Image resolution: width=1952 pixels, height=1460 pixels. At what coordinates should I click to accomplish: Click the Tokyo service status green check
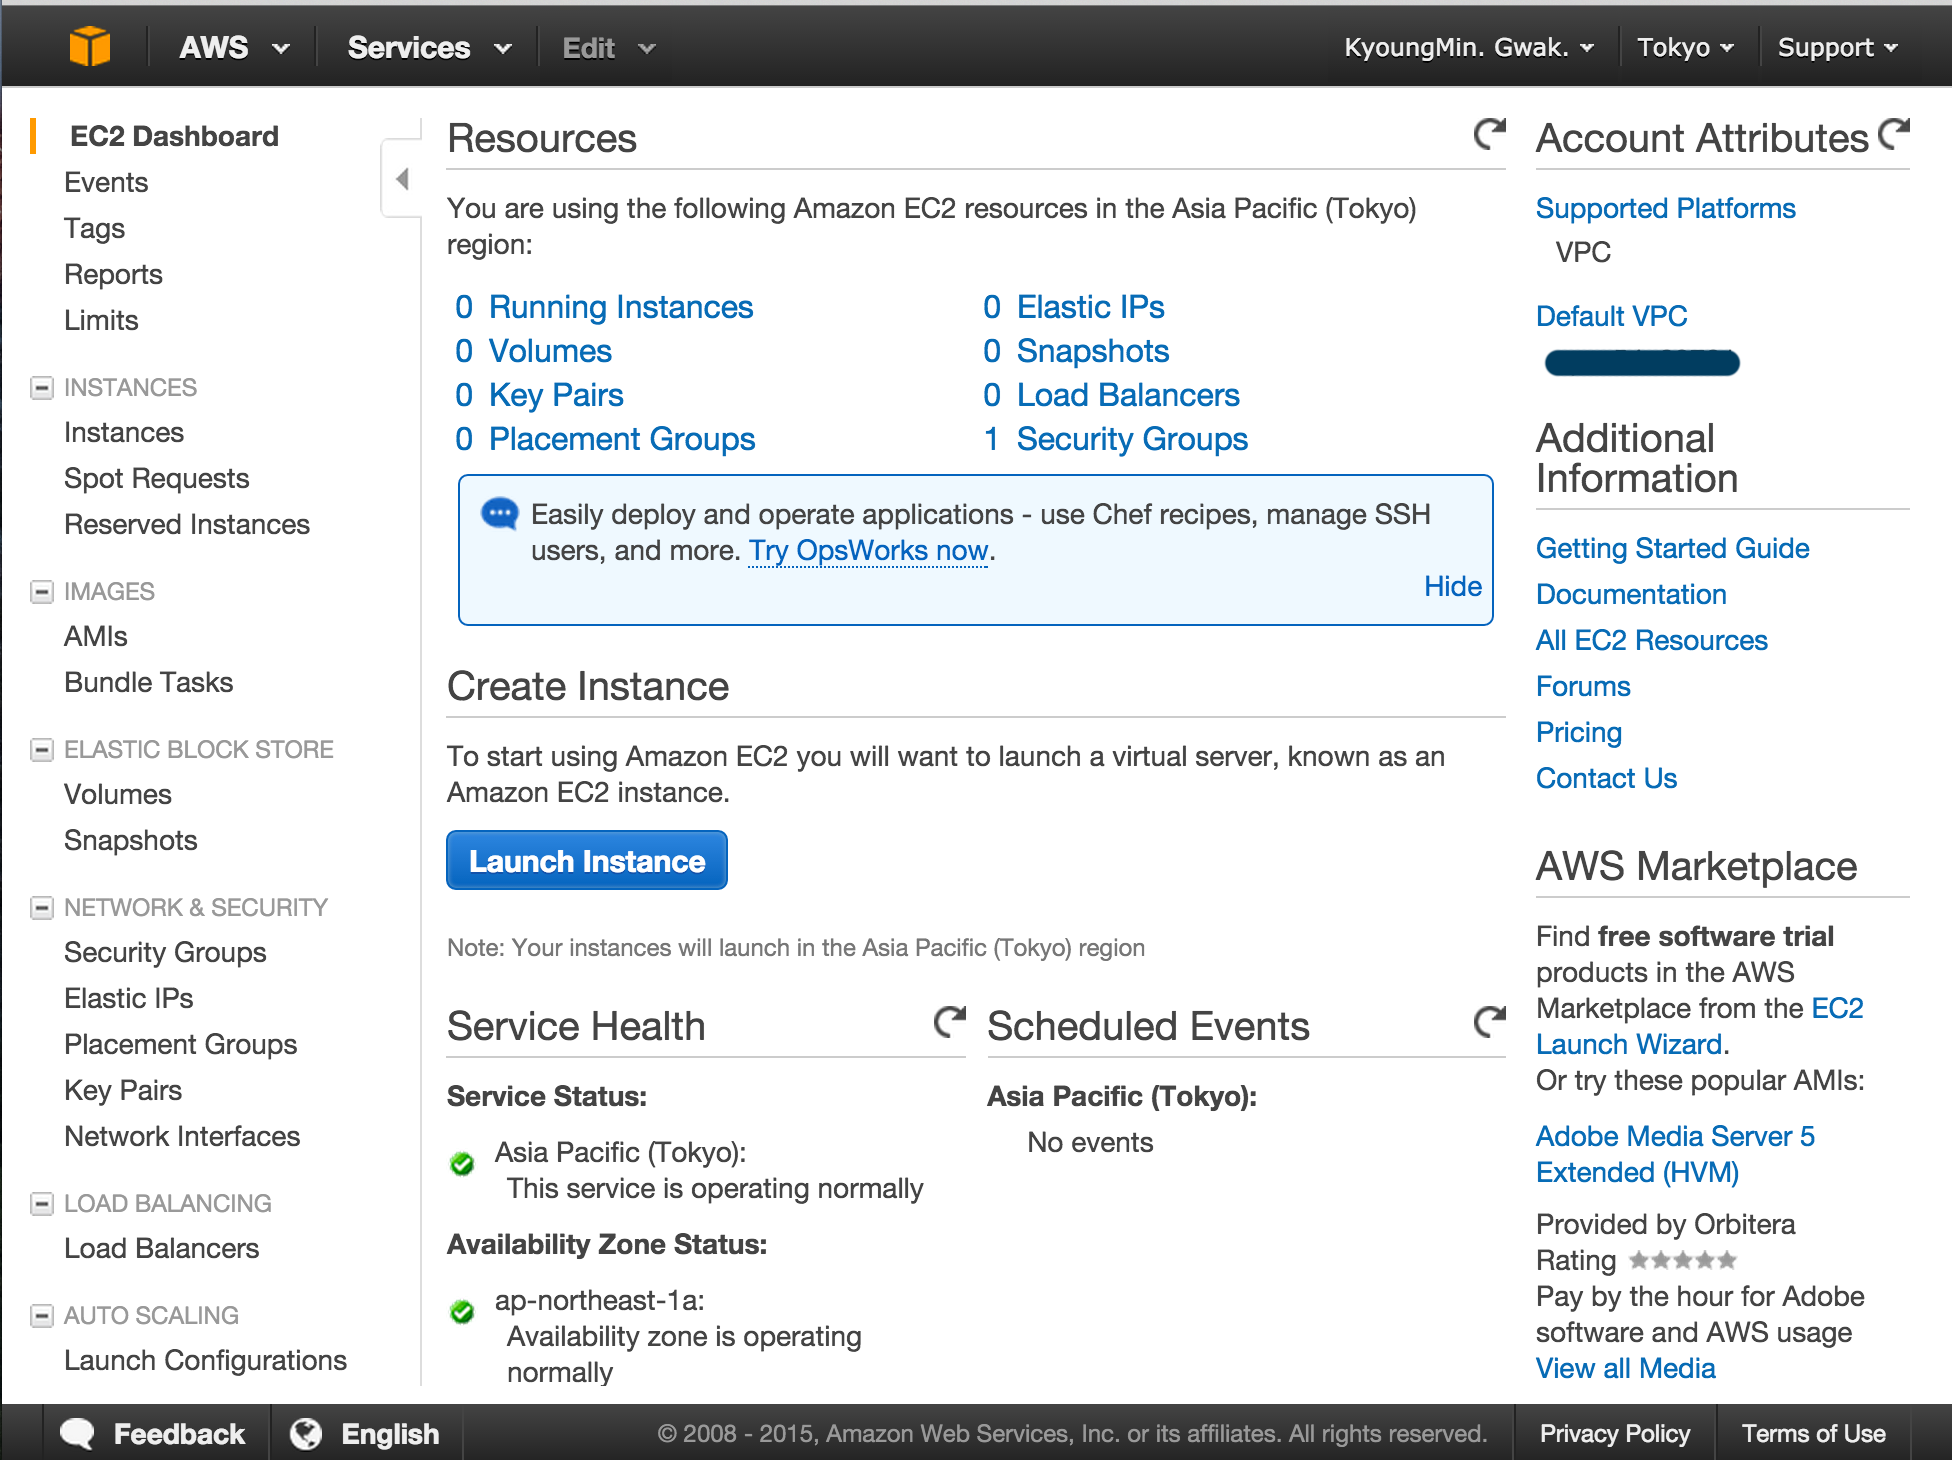[x=462, y=1164]
